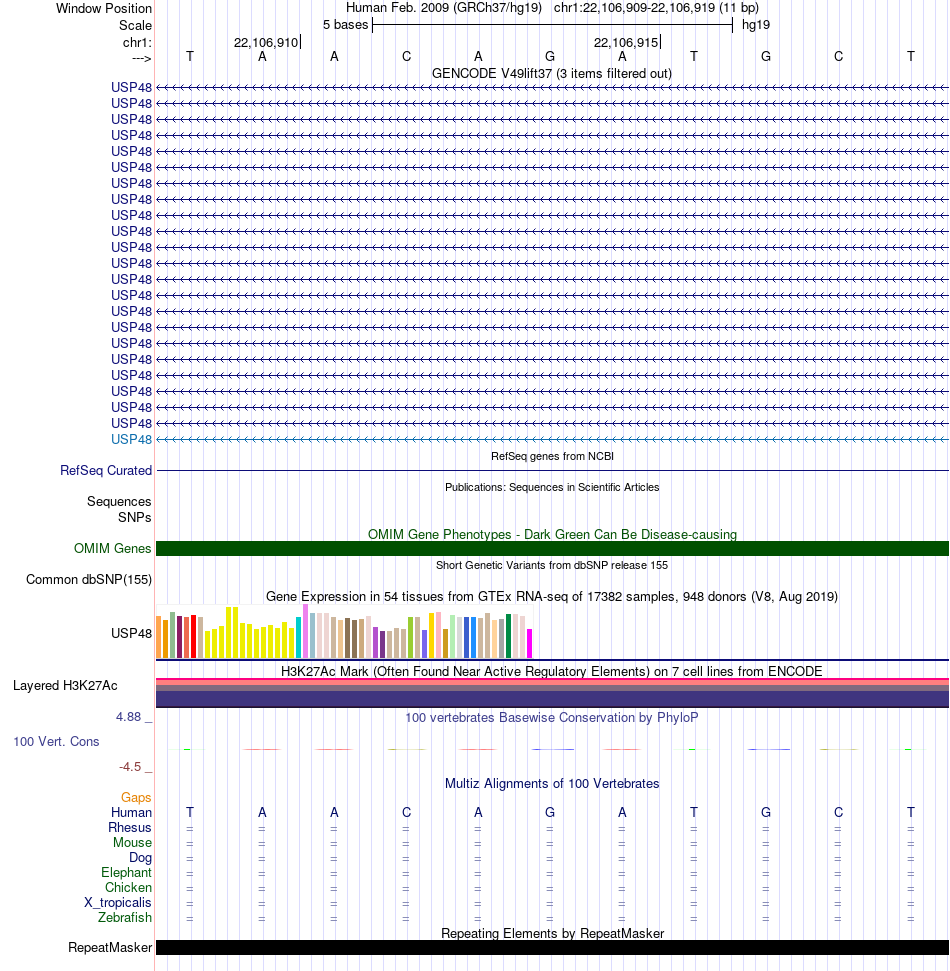950x971 pixels.
Task: Select the Window Position label
Action: [104, 9]
